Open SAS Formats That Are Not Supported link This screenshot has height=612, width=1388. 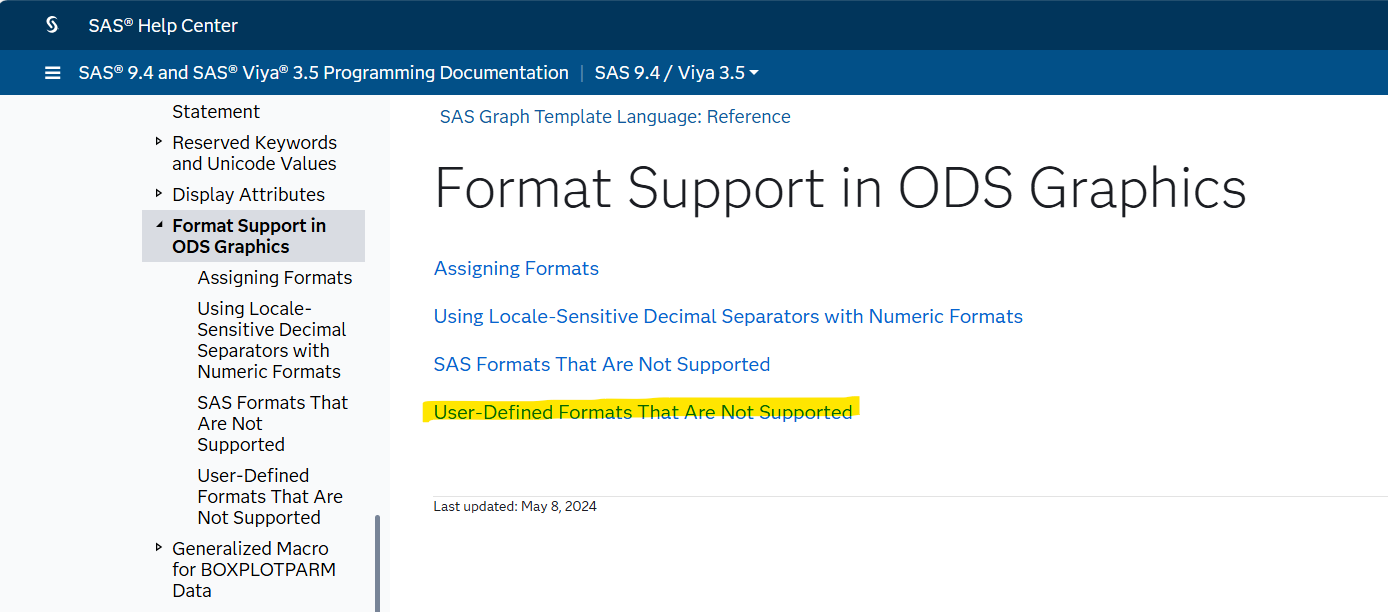point(602,364)
